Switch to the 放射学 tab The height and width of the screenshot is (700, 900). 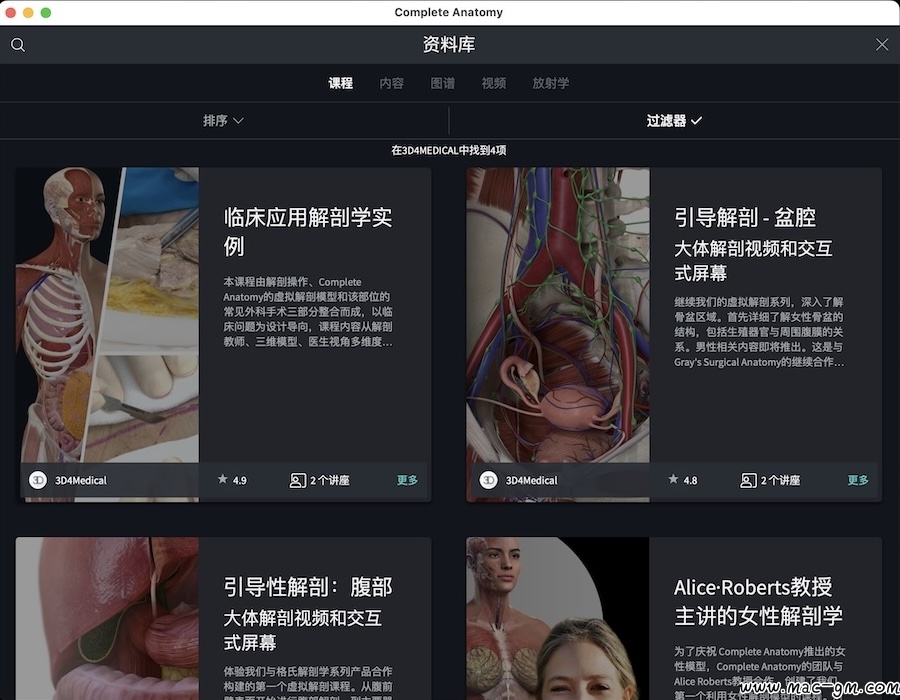pos(550,83)
